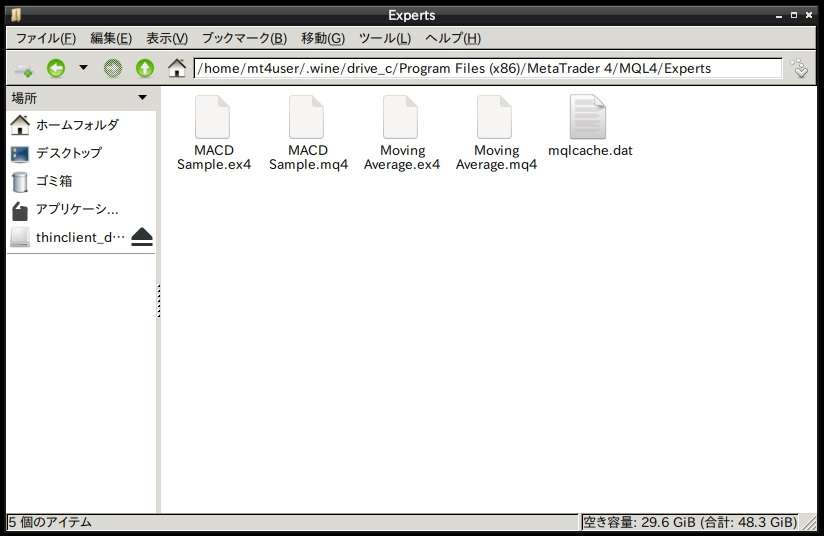The image size is (824, 536).
Task: Maximize the Experts window
Action: pyautogui.click(x=794, y=15)
